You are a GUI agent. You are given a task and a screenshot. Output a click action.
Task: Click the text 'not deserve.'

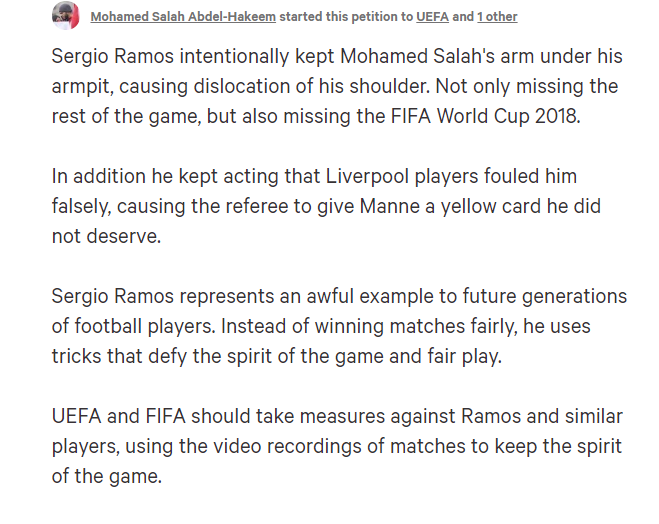point(106,237)
